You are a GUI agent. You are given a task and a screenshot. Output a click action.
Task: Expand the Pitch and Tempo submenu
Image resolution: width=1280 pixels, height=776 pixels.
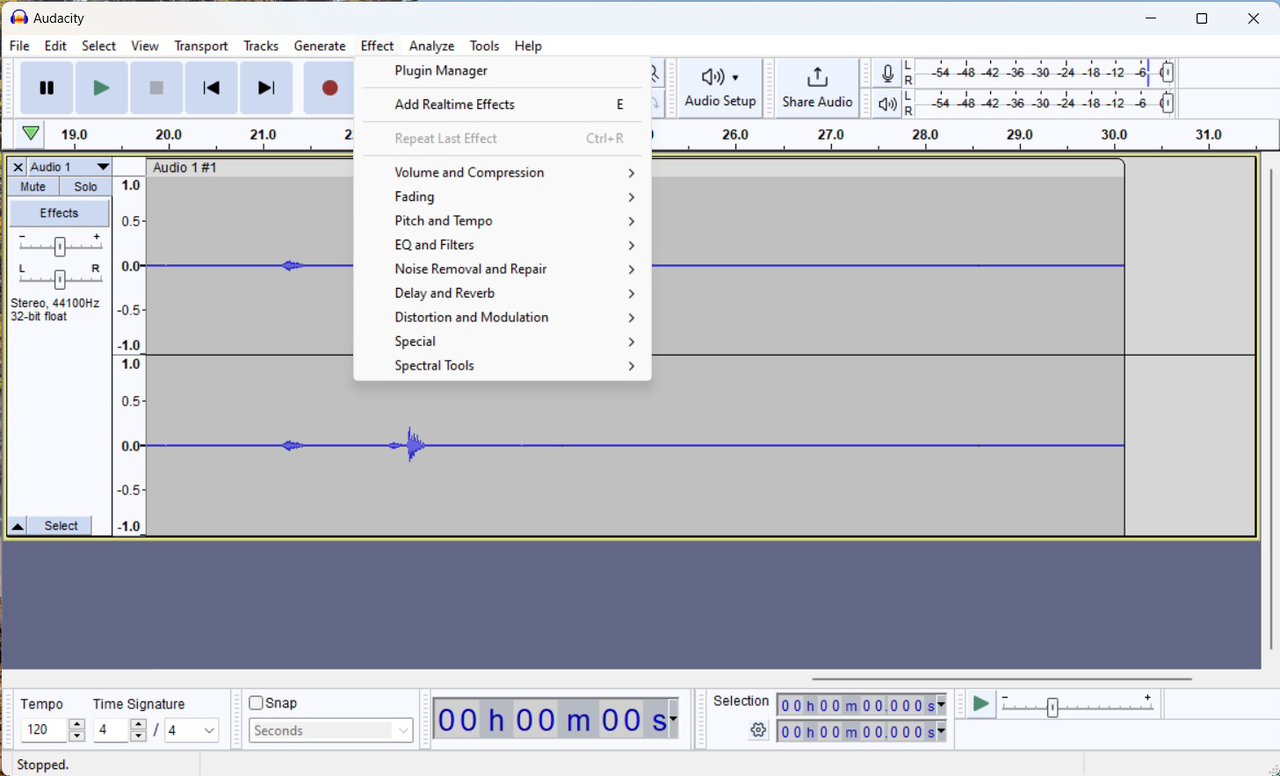tap(443, 220)
